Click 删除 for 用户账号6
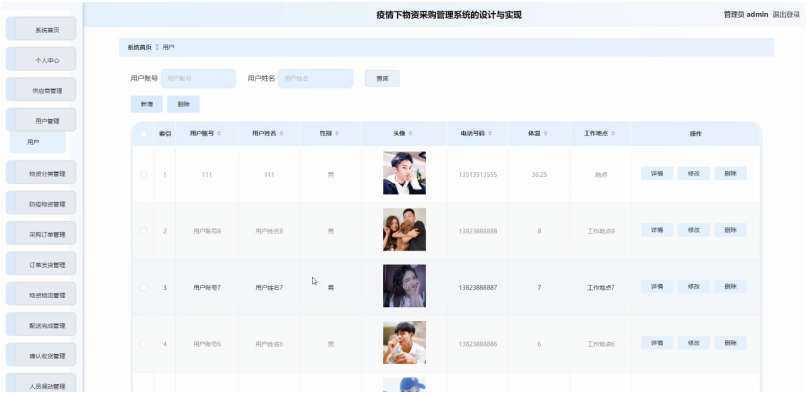Viewport: 810px width, 395px height. 730,343
